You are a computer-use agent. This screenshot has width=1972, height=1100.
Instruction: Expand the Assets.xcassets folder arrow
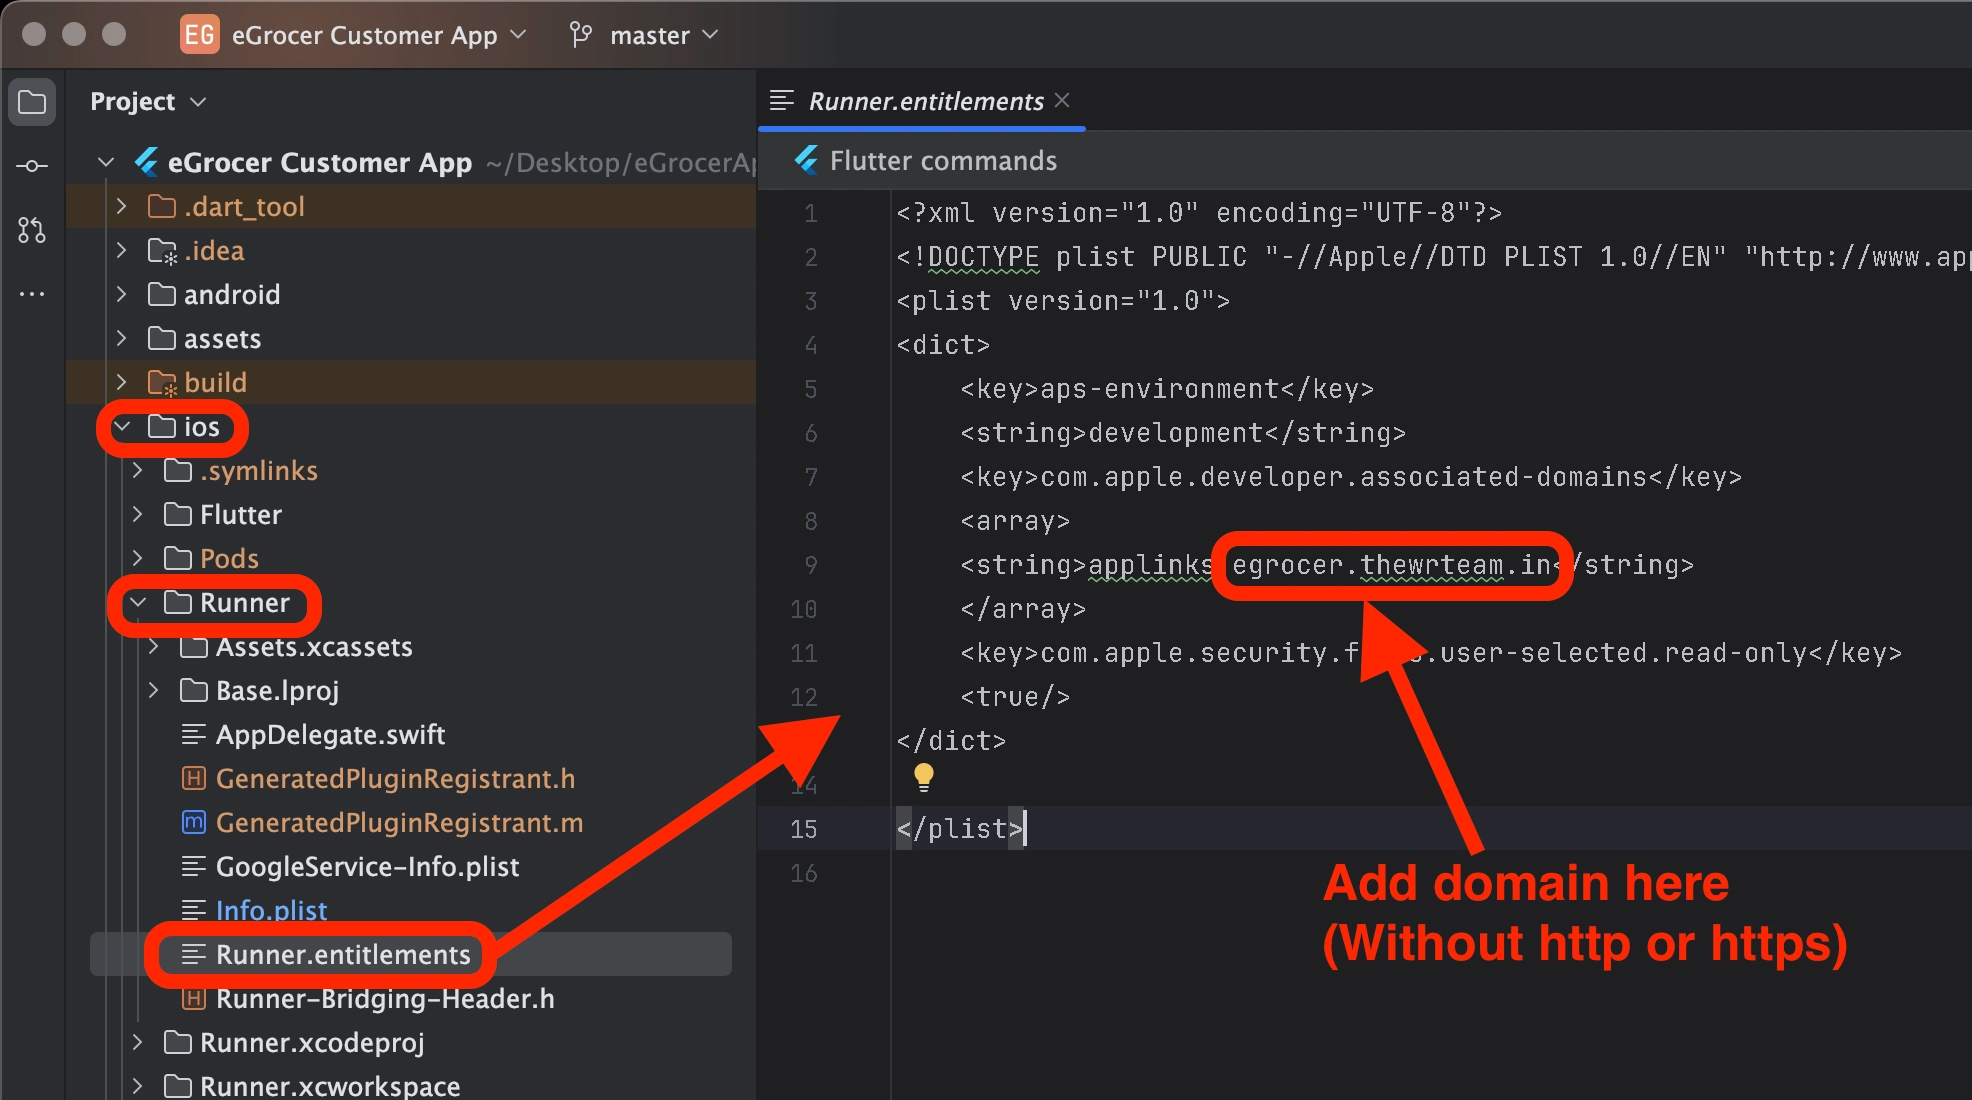154,646
